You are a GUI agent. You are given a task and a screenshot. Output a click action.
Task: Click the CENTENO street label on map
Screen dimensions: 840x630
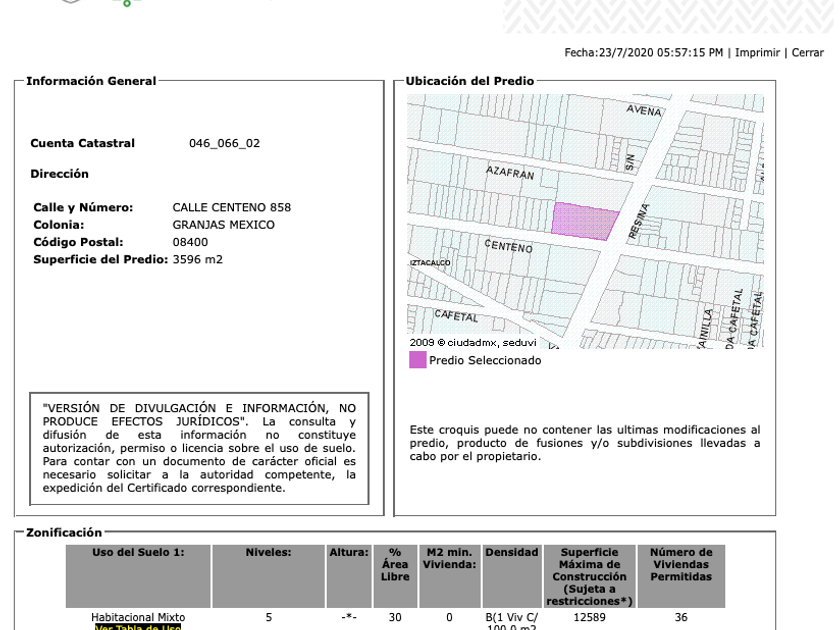coord(508,246)
